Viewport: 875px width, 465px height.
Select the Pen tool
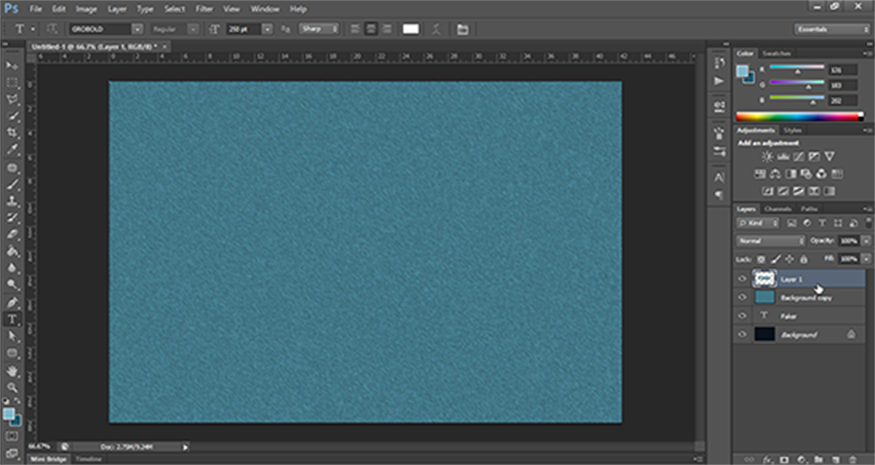(13, 303)
